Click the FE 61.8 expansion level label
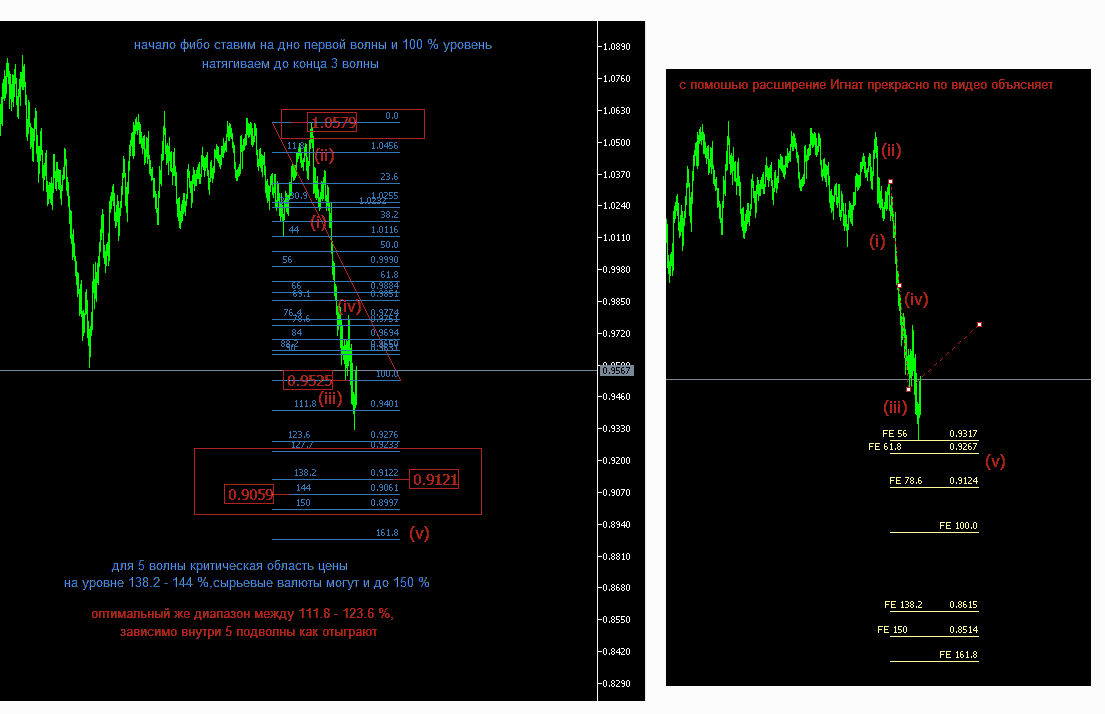1105x714 pixels. (x=884, y=446)
